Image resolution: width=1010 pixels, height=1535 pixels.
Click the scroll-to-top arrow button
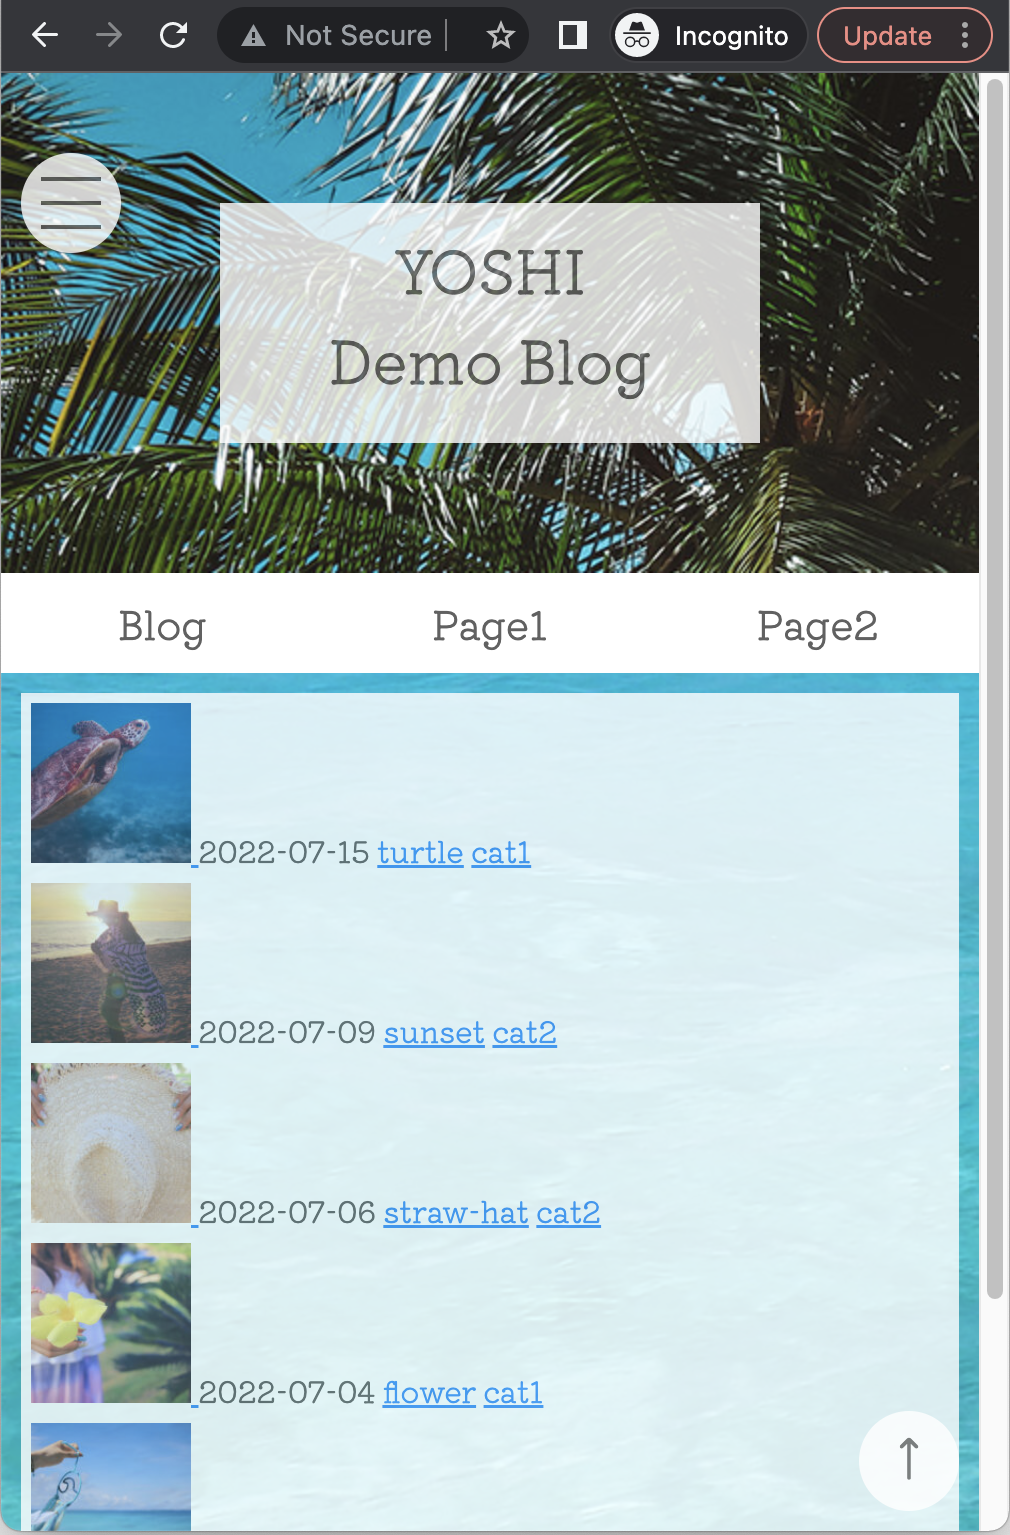coord(908,1460)
